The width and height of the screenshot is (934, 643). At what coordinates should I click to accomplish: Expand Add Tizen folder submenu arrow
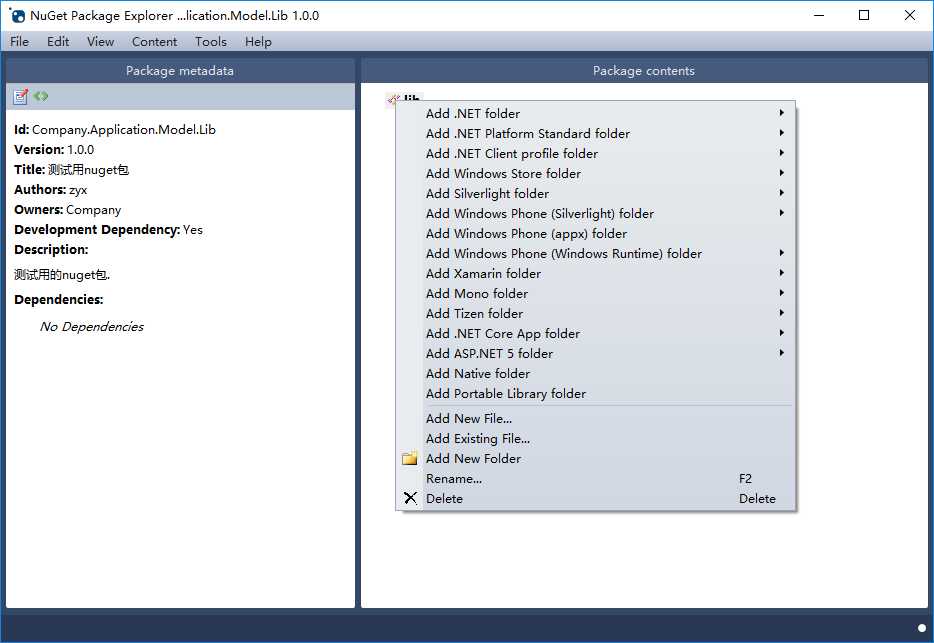(782, 313)
